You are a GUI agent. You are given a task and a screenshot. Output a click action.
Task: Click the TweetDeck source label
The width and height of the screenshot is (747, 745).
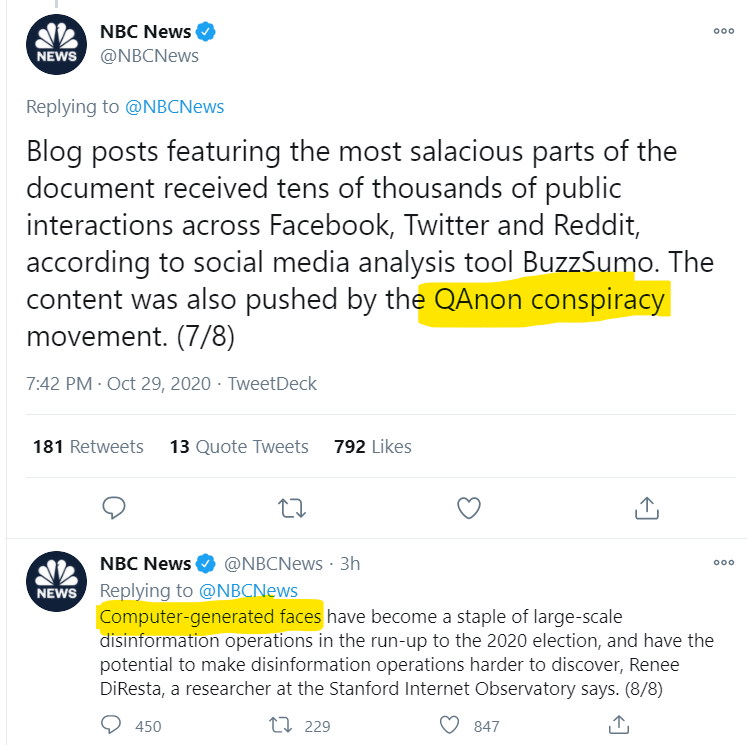[x=273, y=383]
